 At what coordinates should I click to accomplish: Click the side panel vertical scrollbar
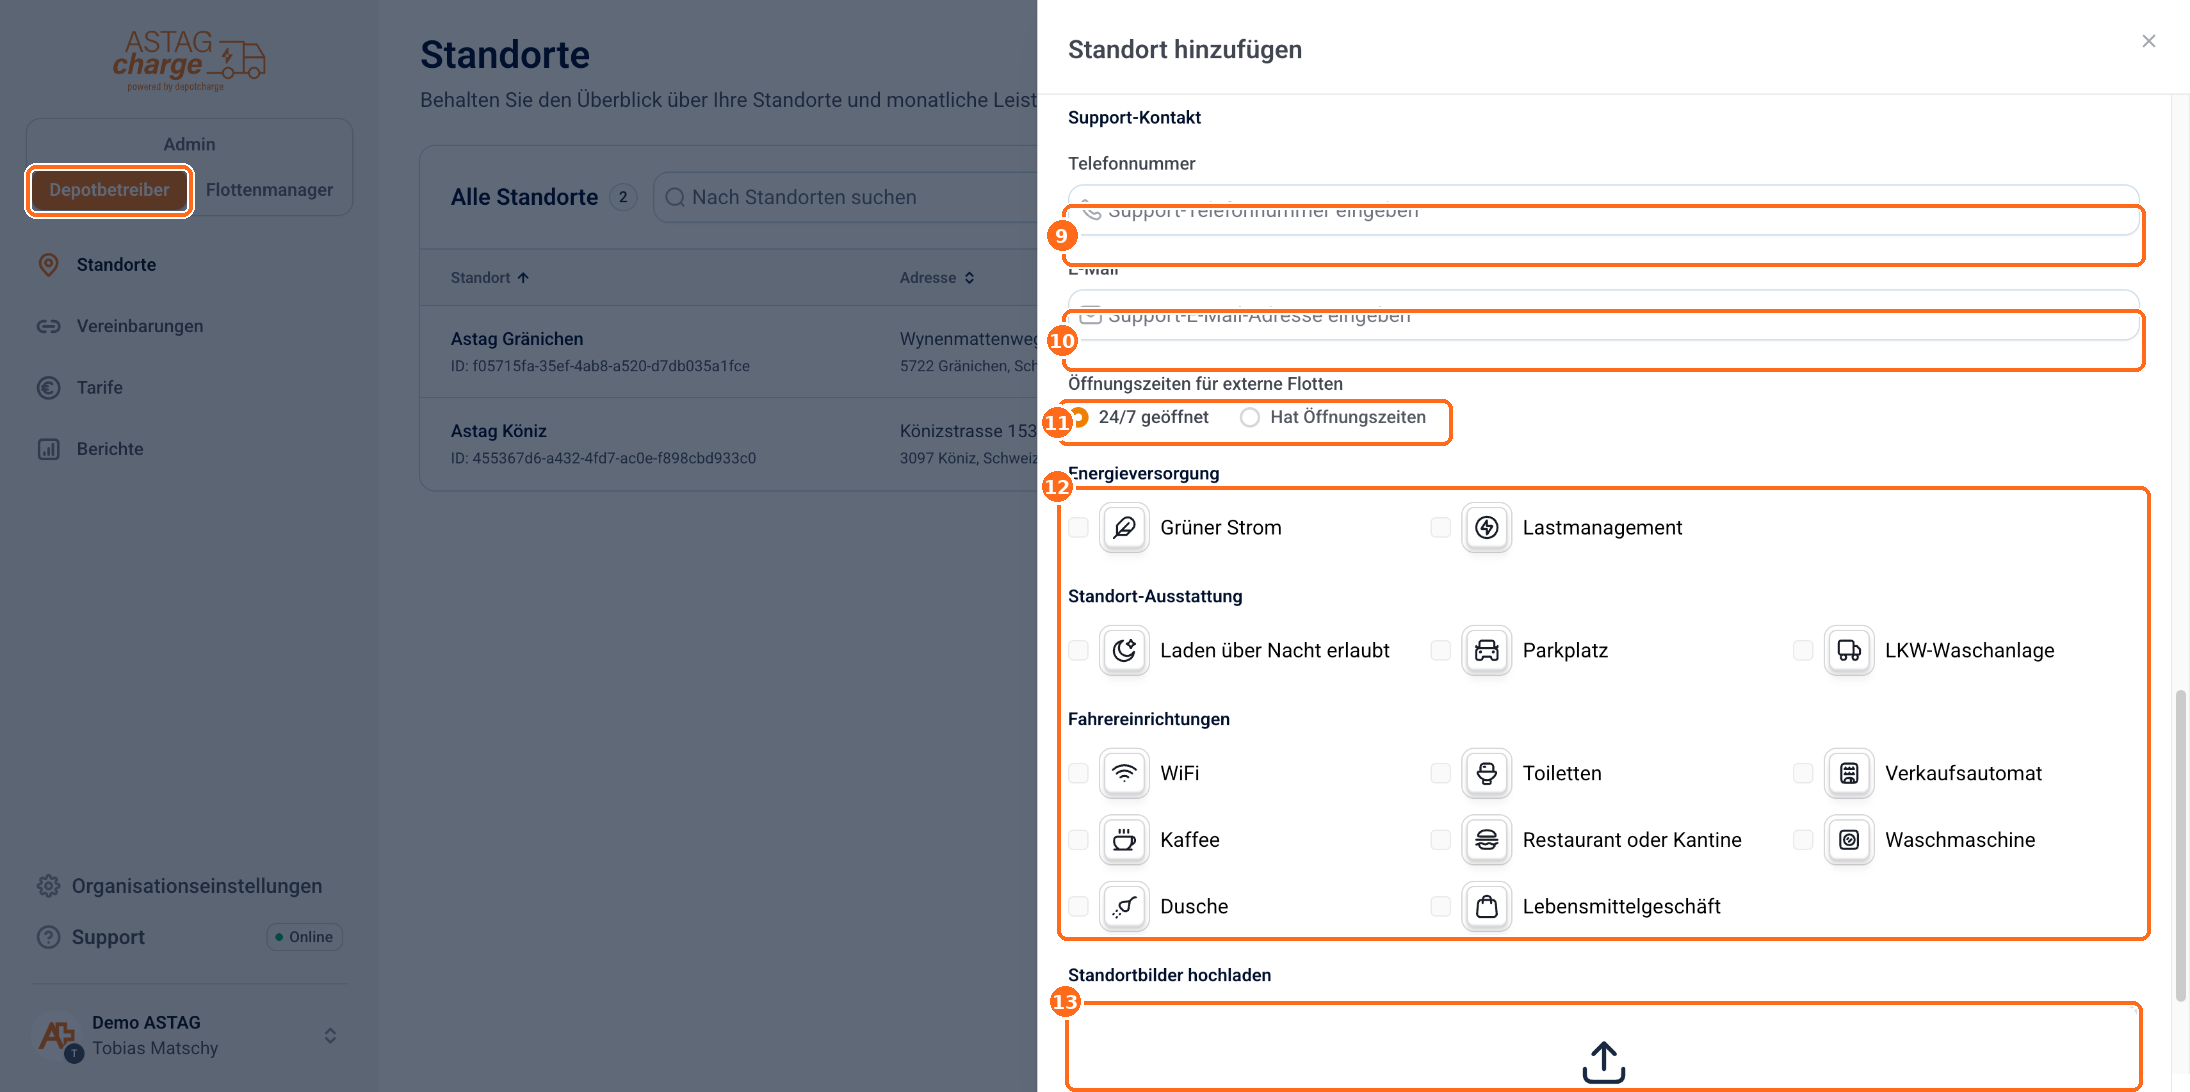pos(2181,845)
